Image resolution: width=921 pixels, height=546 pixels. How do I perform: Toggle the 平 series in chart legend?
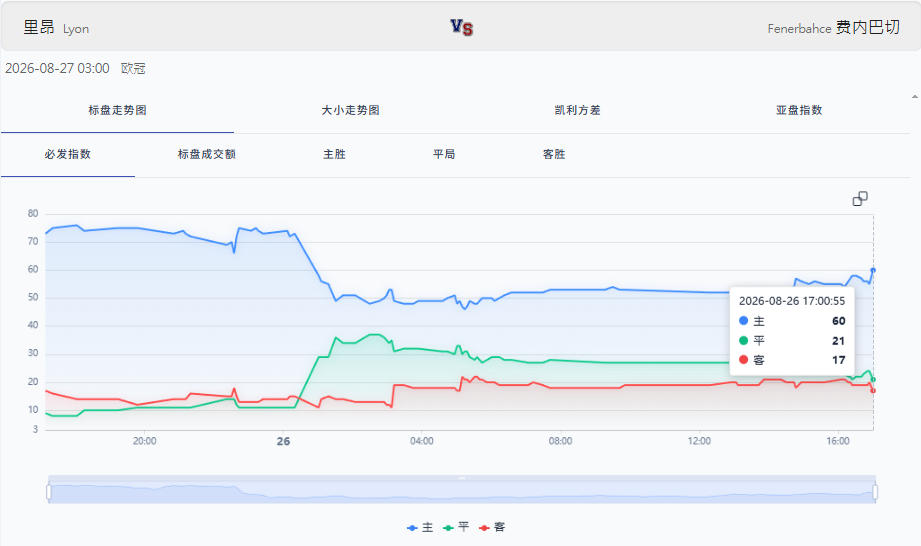coord(456,527)
